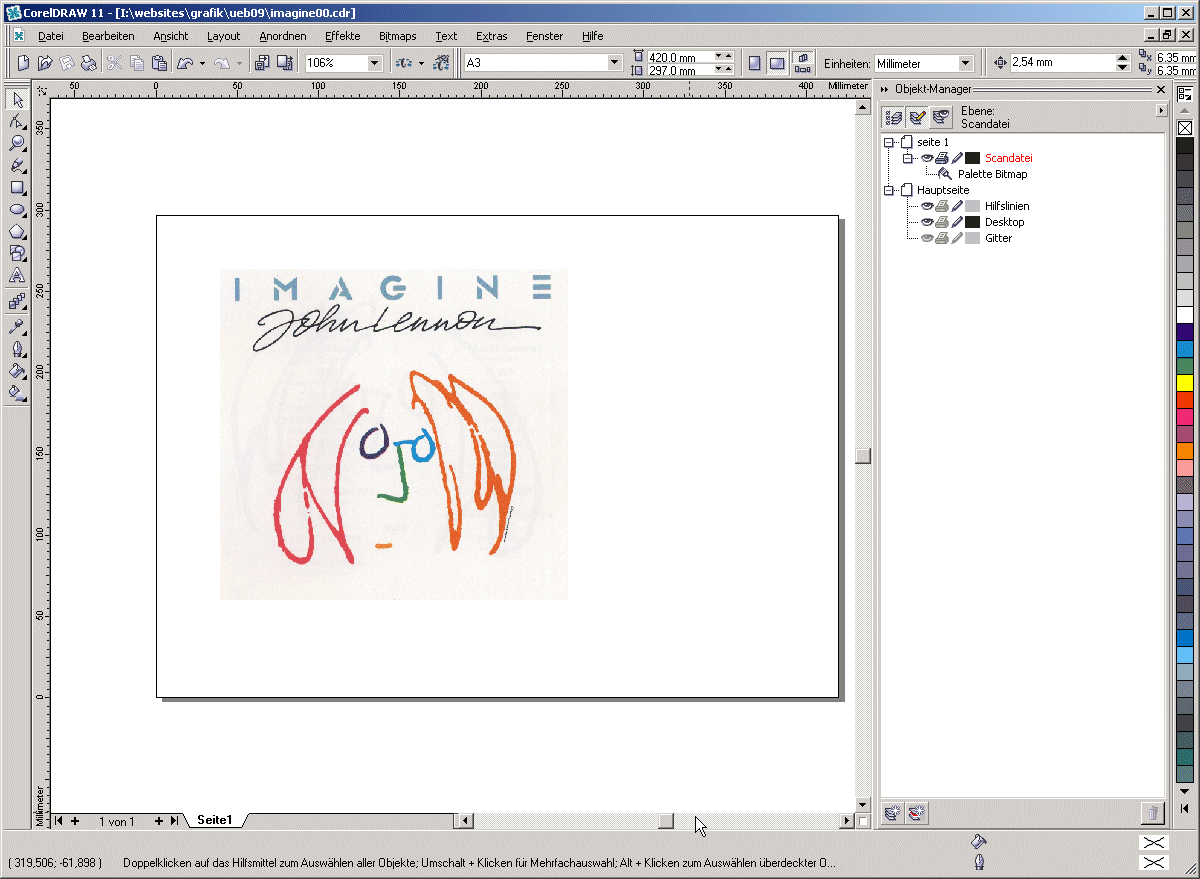Select the Shape (Form) tool
The width and height of the screenshot is (1200, 879).
tap(17, 121)
